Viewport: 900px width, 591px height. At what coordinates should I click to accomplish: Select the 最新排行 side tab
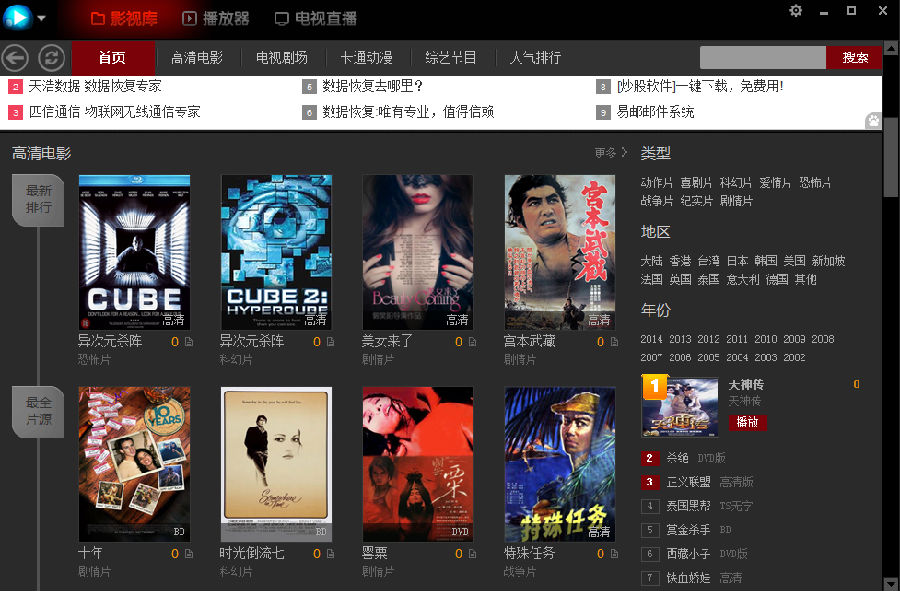coord(39,199)
